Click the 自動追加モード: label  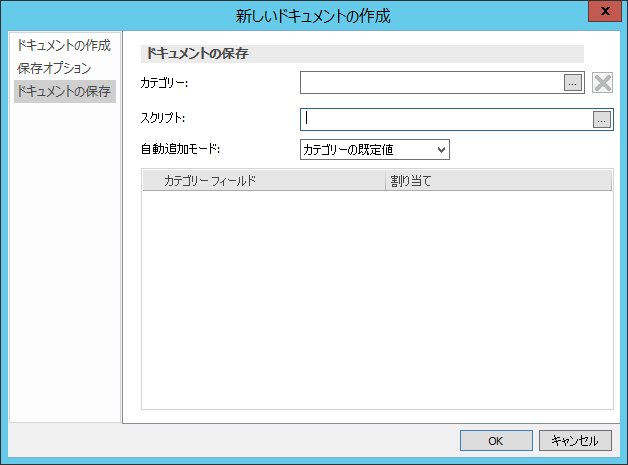pyautogui.click(x=180, y=149)
